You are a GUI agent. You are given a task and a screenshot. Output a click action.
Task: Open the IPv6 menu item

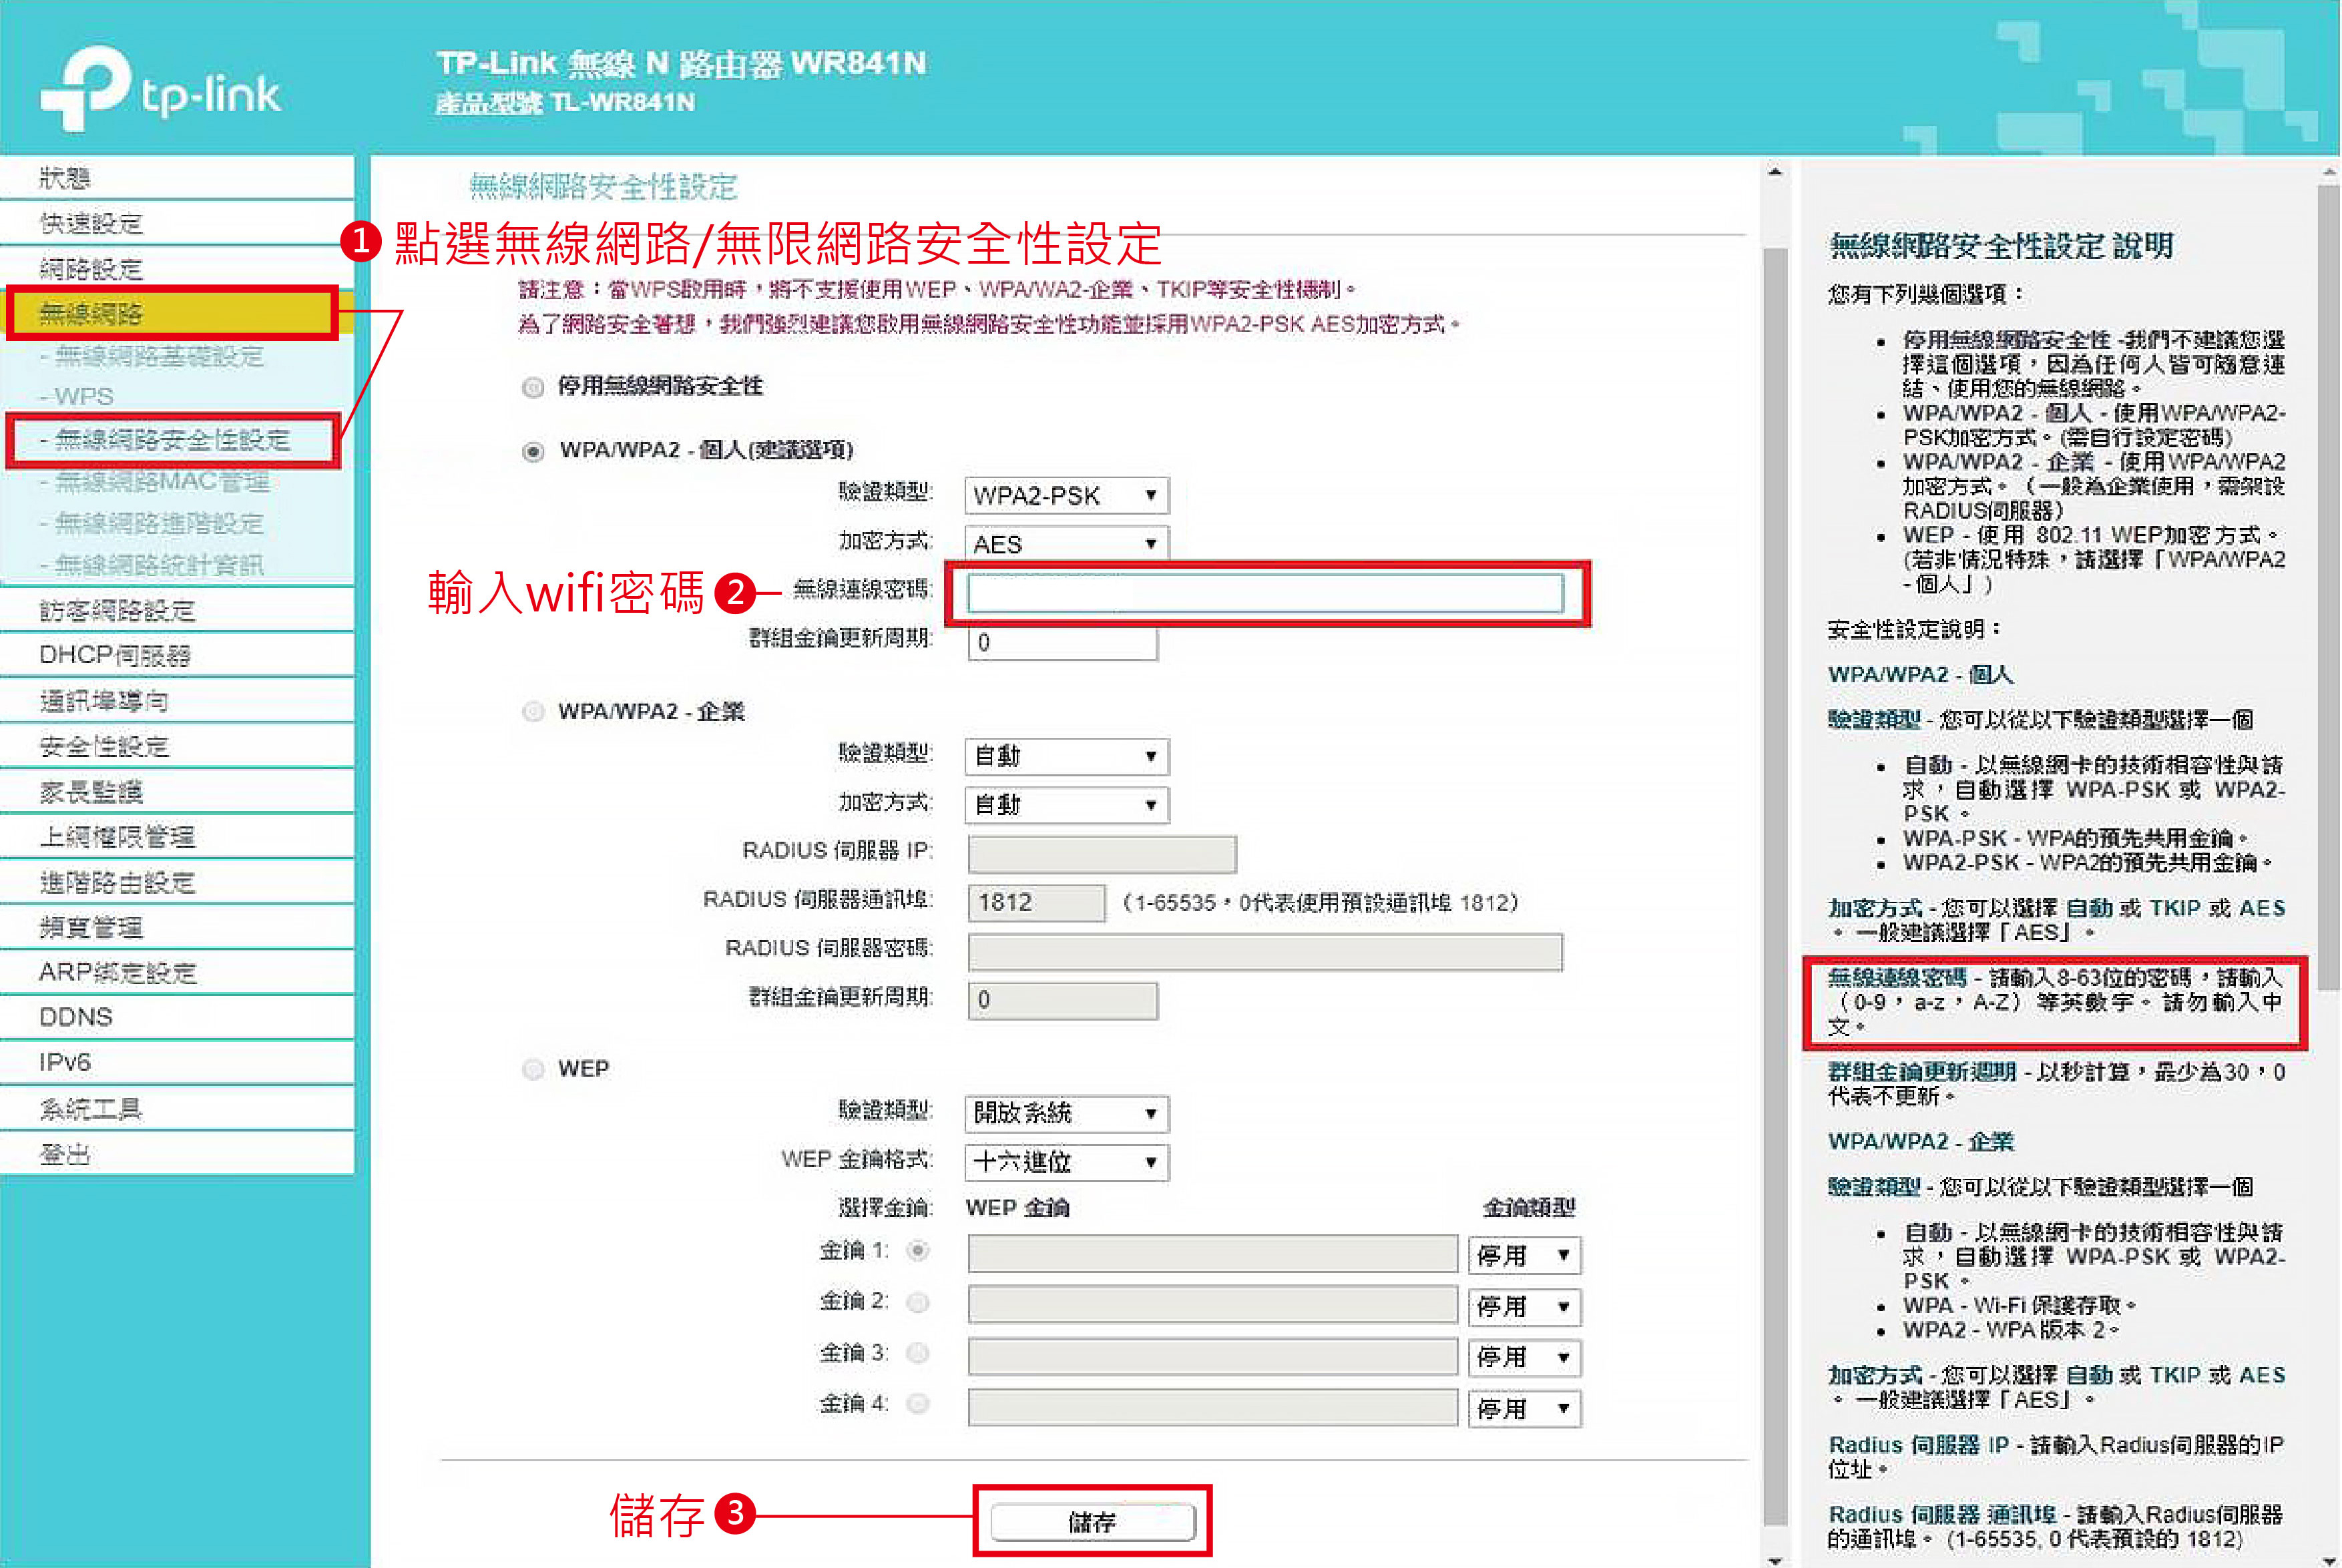(x=177, y=1063)
